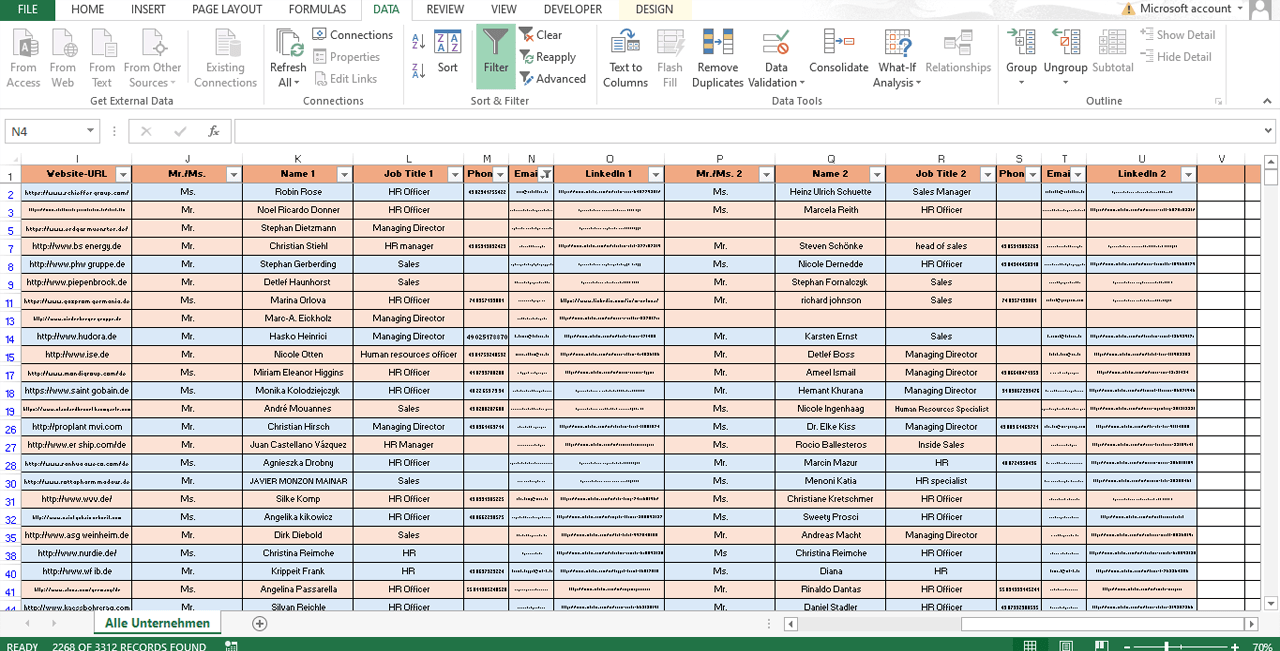The image size is (1280, 651).
Task: Add a new sheet with plus button
Action: pos(260,623)
